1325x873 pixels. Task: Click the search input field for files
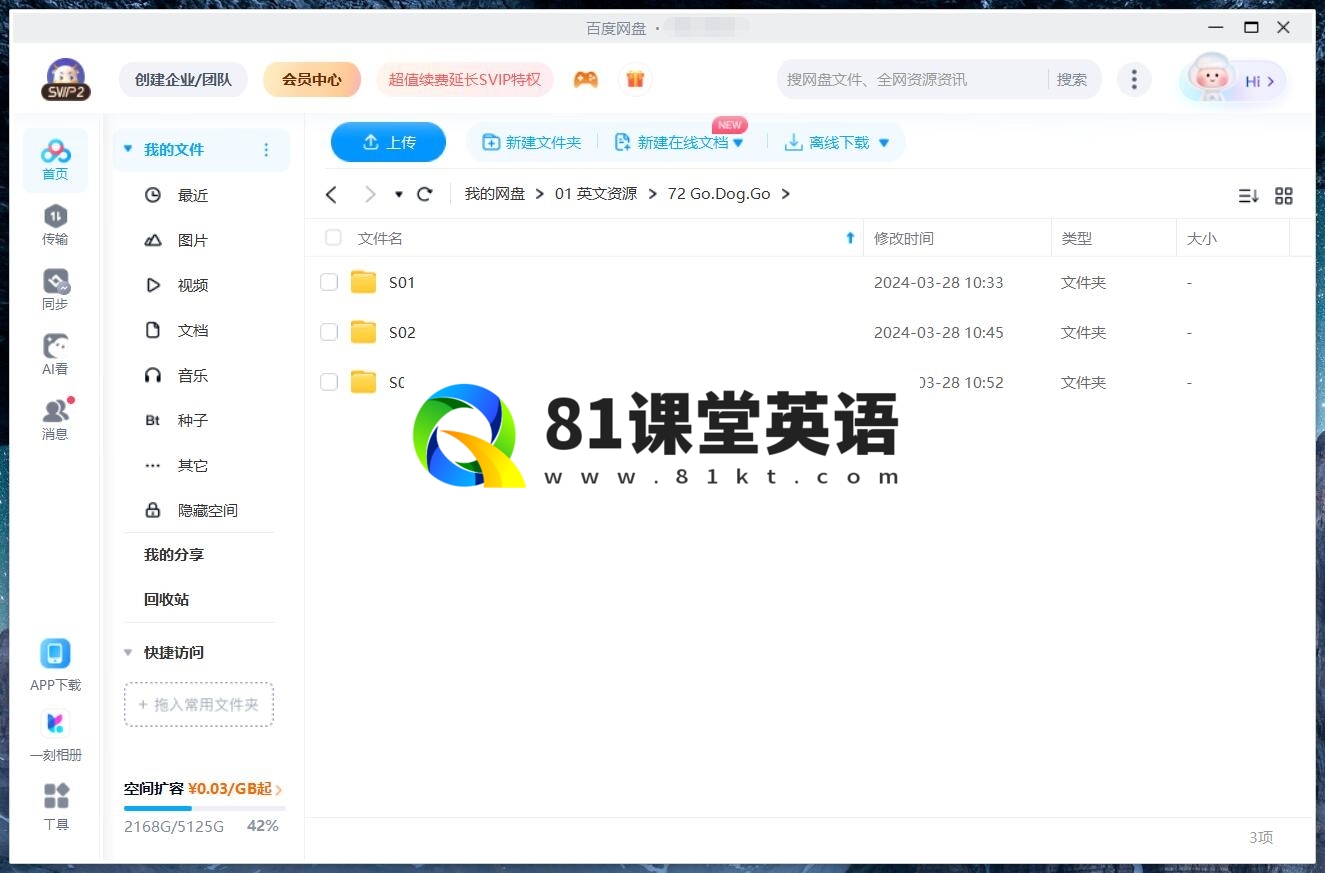coord(910,79)
